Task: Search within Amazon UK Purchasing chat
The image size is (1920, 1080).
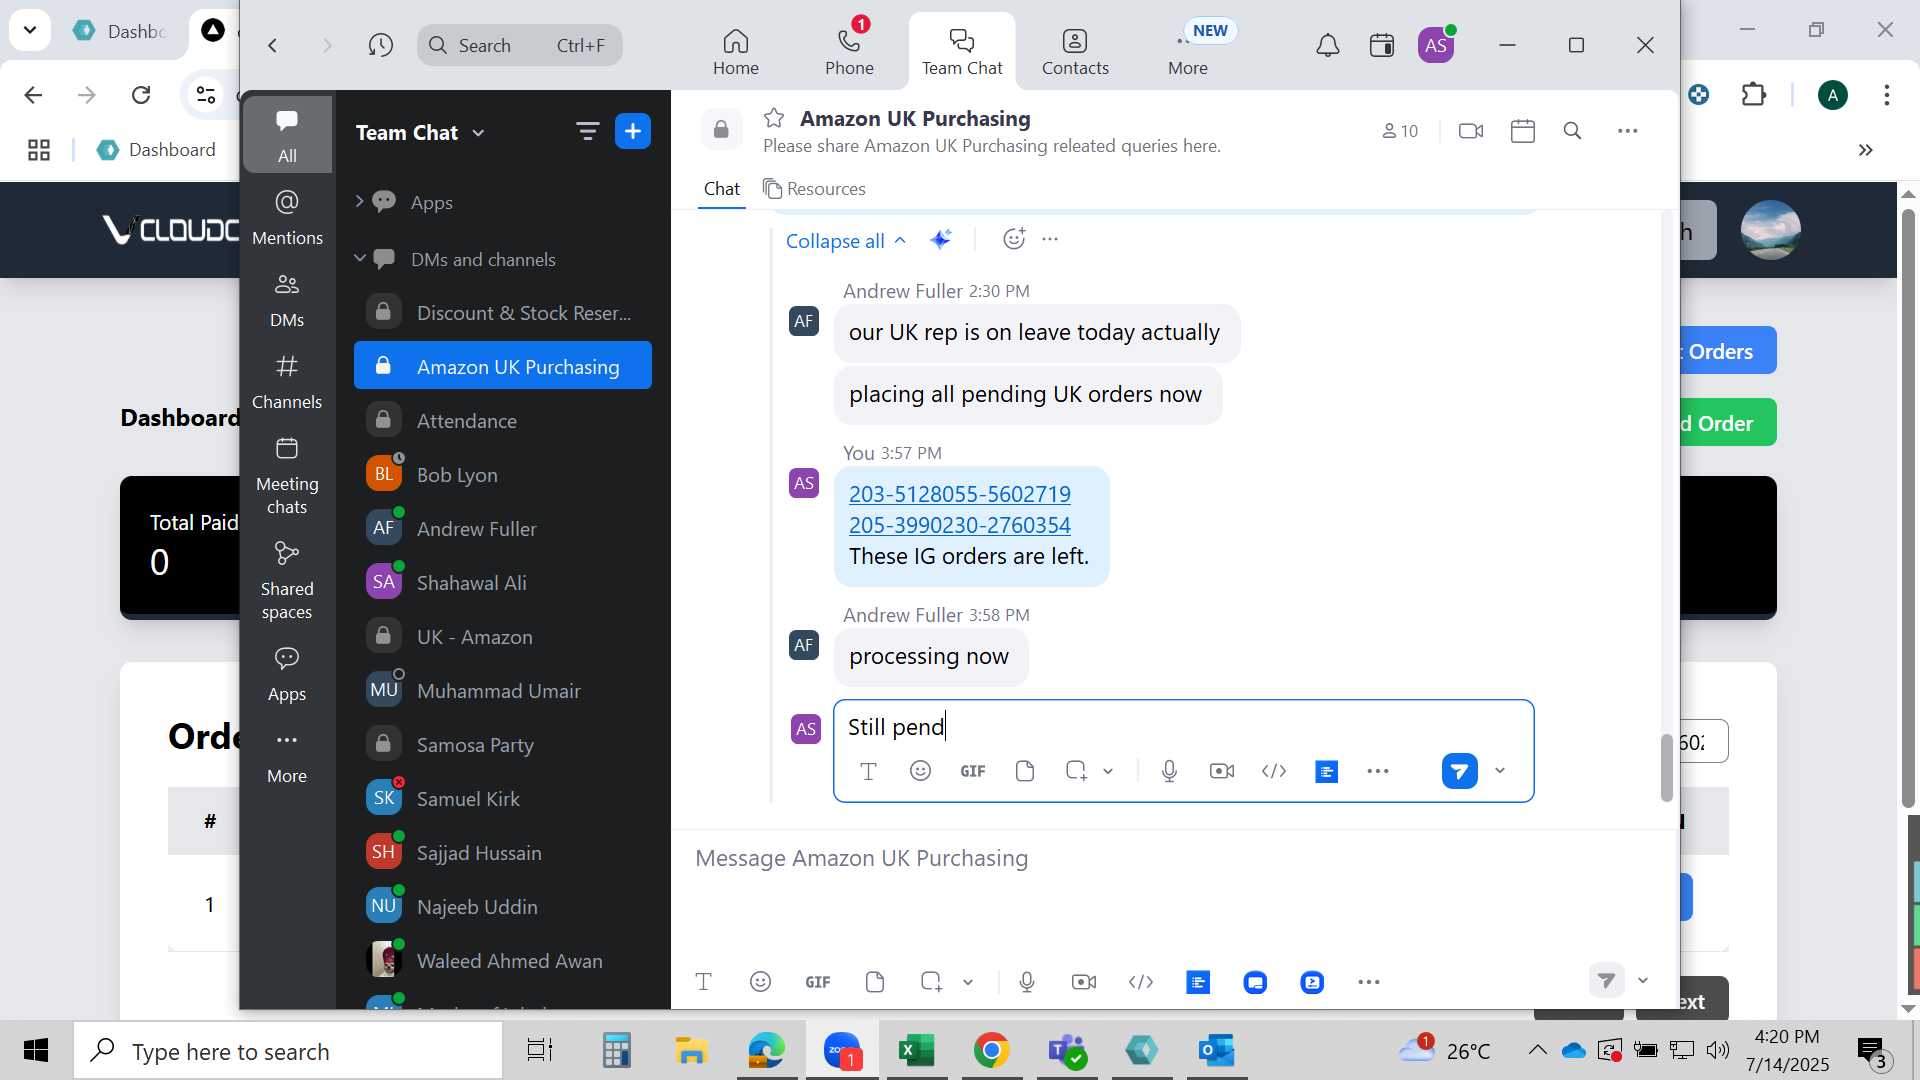Action: (1572, 131)
